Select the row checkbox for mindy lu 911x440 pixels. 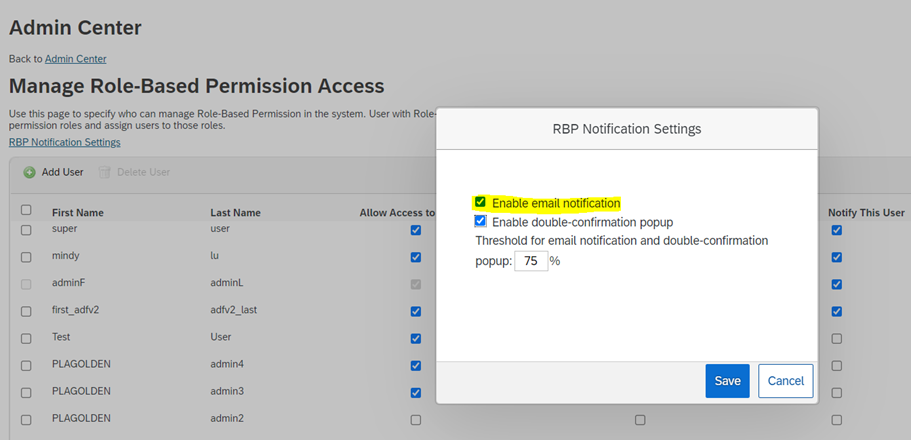click(x=26, y=257)
